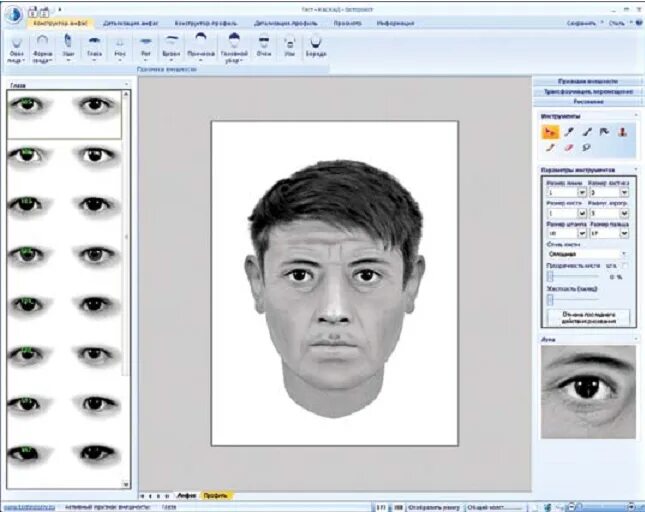Click the second save icon in quick access

tap(44, 12)
